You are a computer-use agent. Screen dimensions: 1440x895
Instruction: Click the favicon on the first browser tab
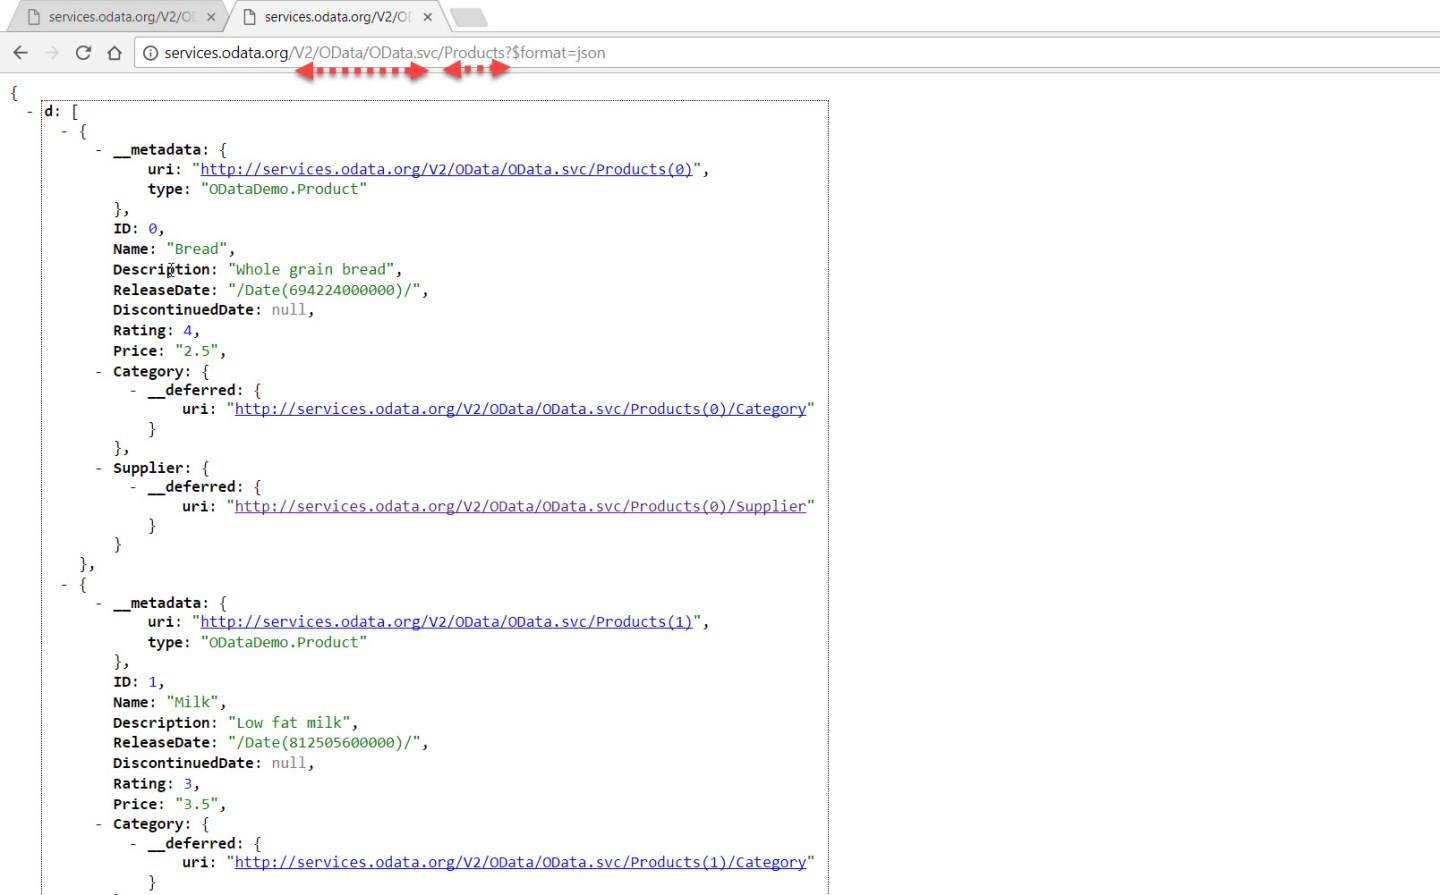(x=35, y=16)
